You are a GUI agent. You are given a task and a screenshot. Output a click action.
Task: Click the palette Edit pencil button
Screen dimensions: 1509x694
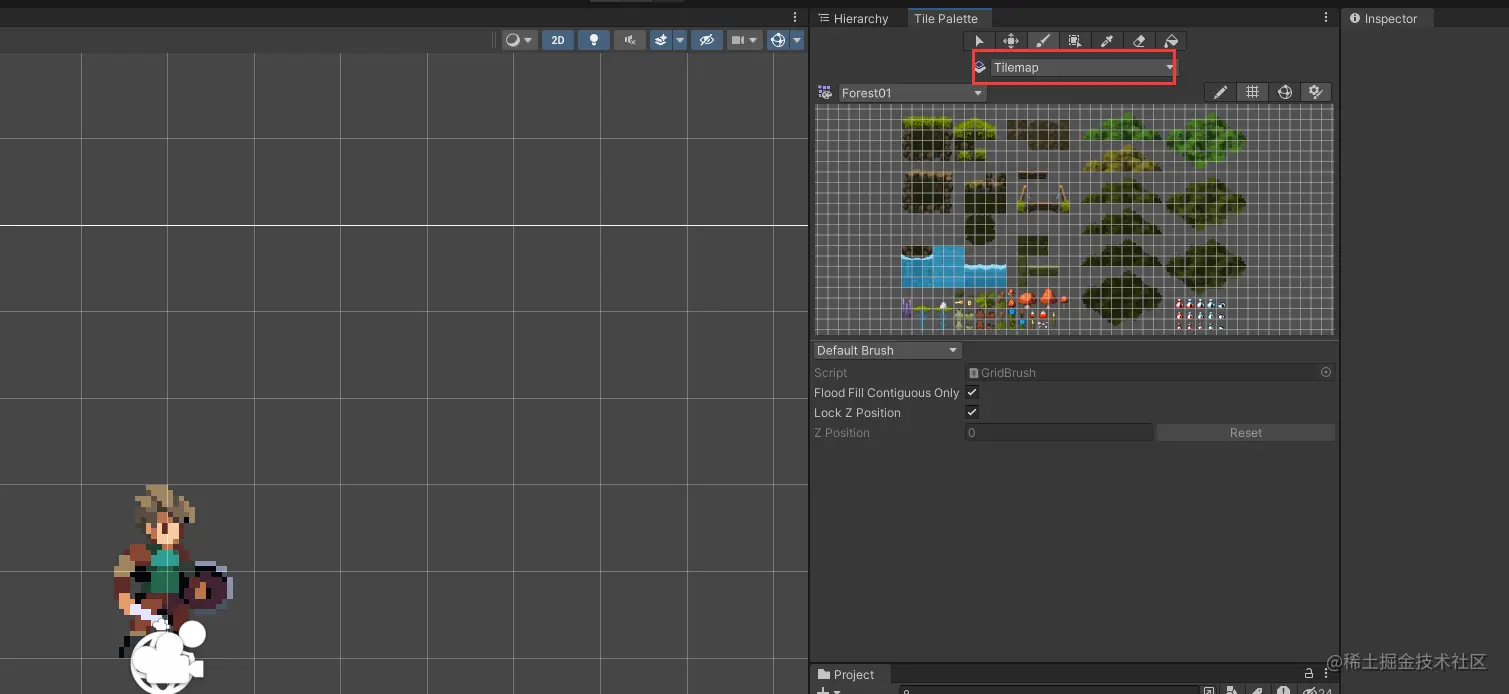[1220, 92]
